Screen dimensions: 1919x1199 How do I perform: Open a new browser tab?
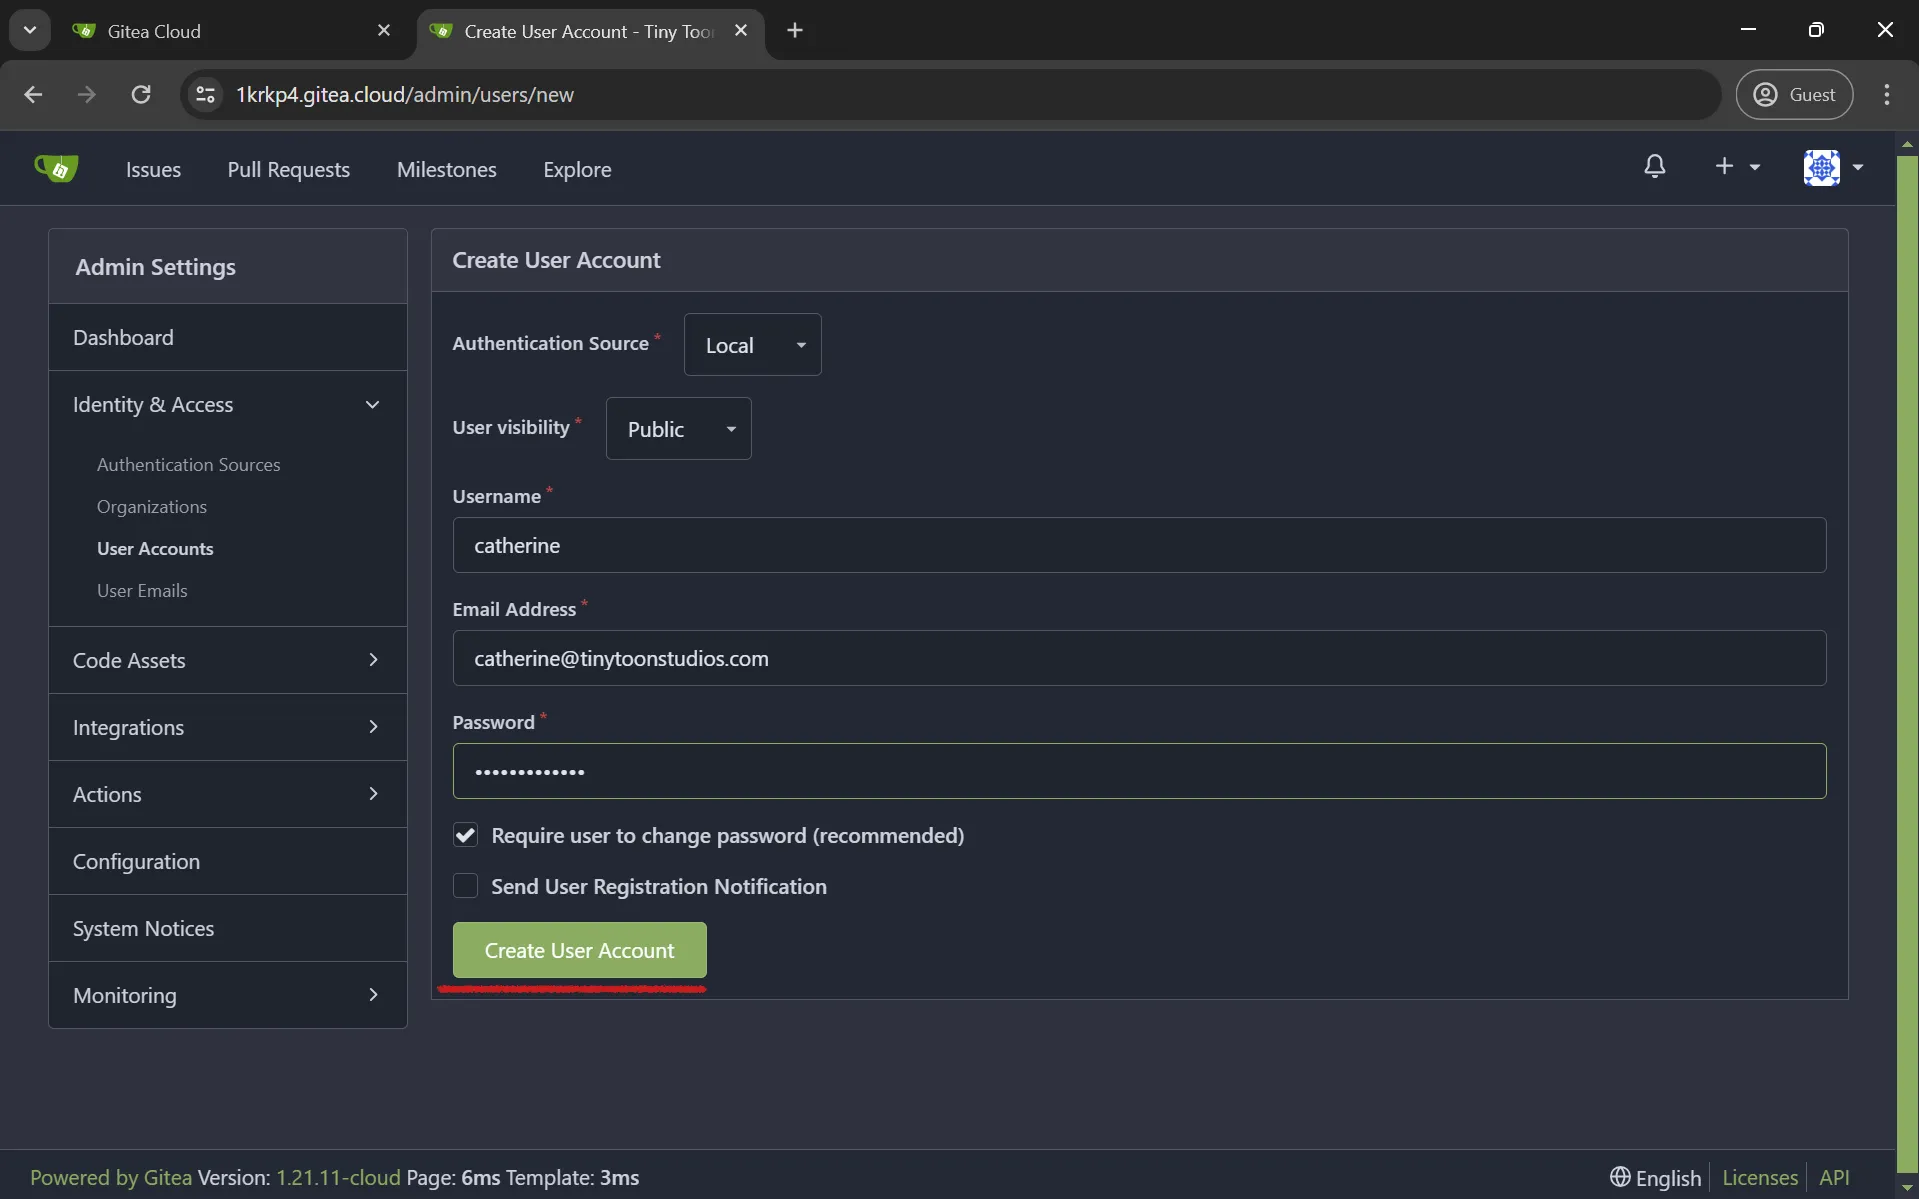tap(795, 31)
